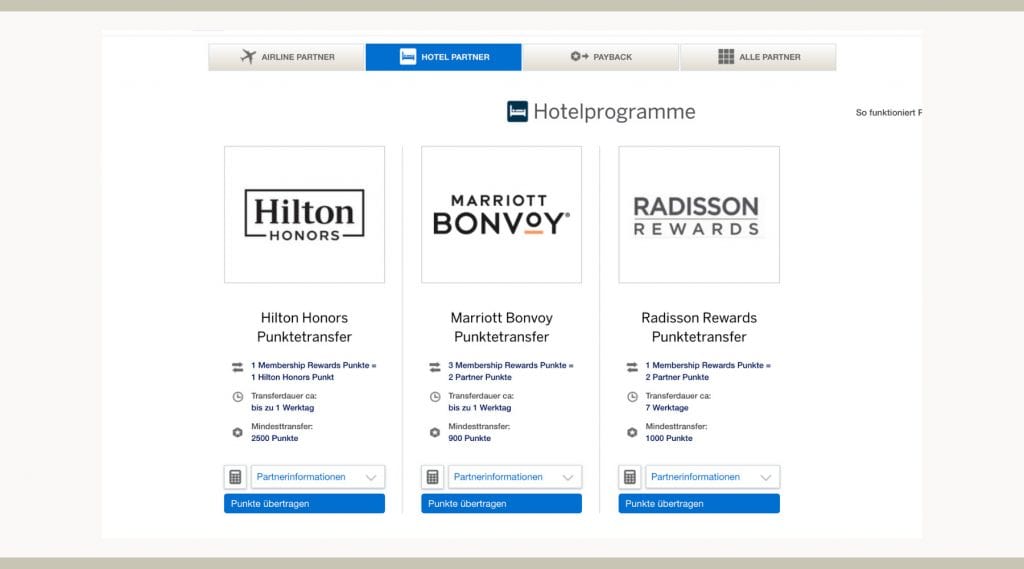
Task: Click '900 Punkte' minimum transfer value
Action: click(x=470, y=438)
